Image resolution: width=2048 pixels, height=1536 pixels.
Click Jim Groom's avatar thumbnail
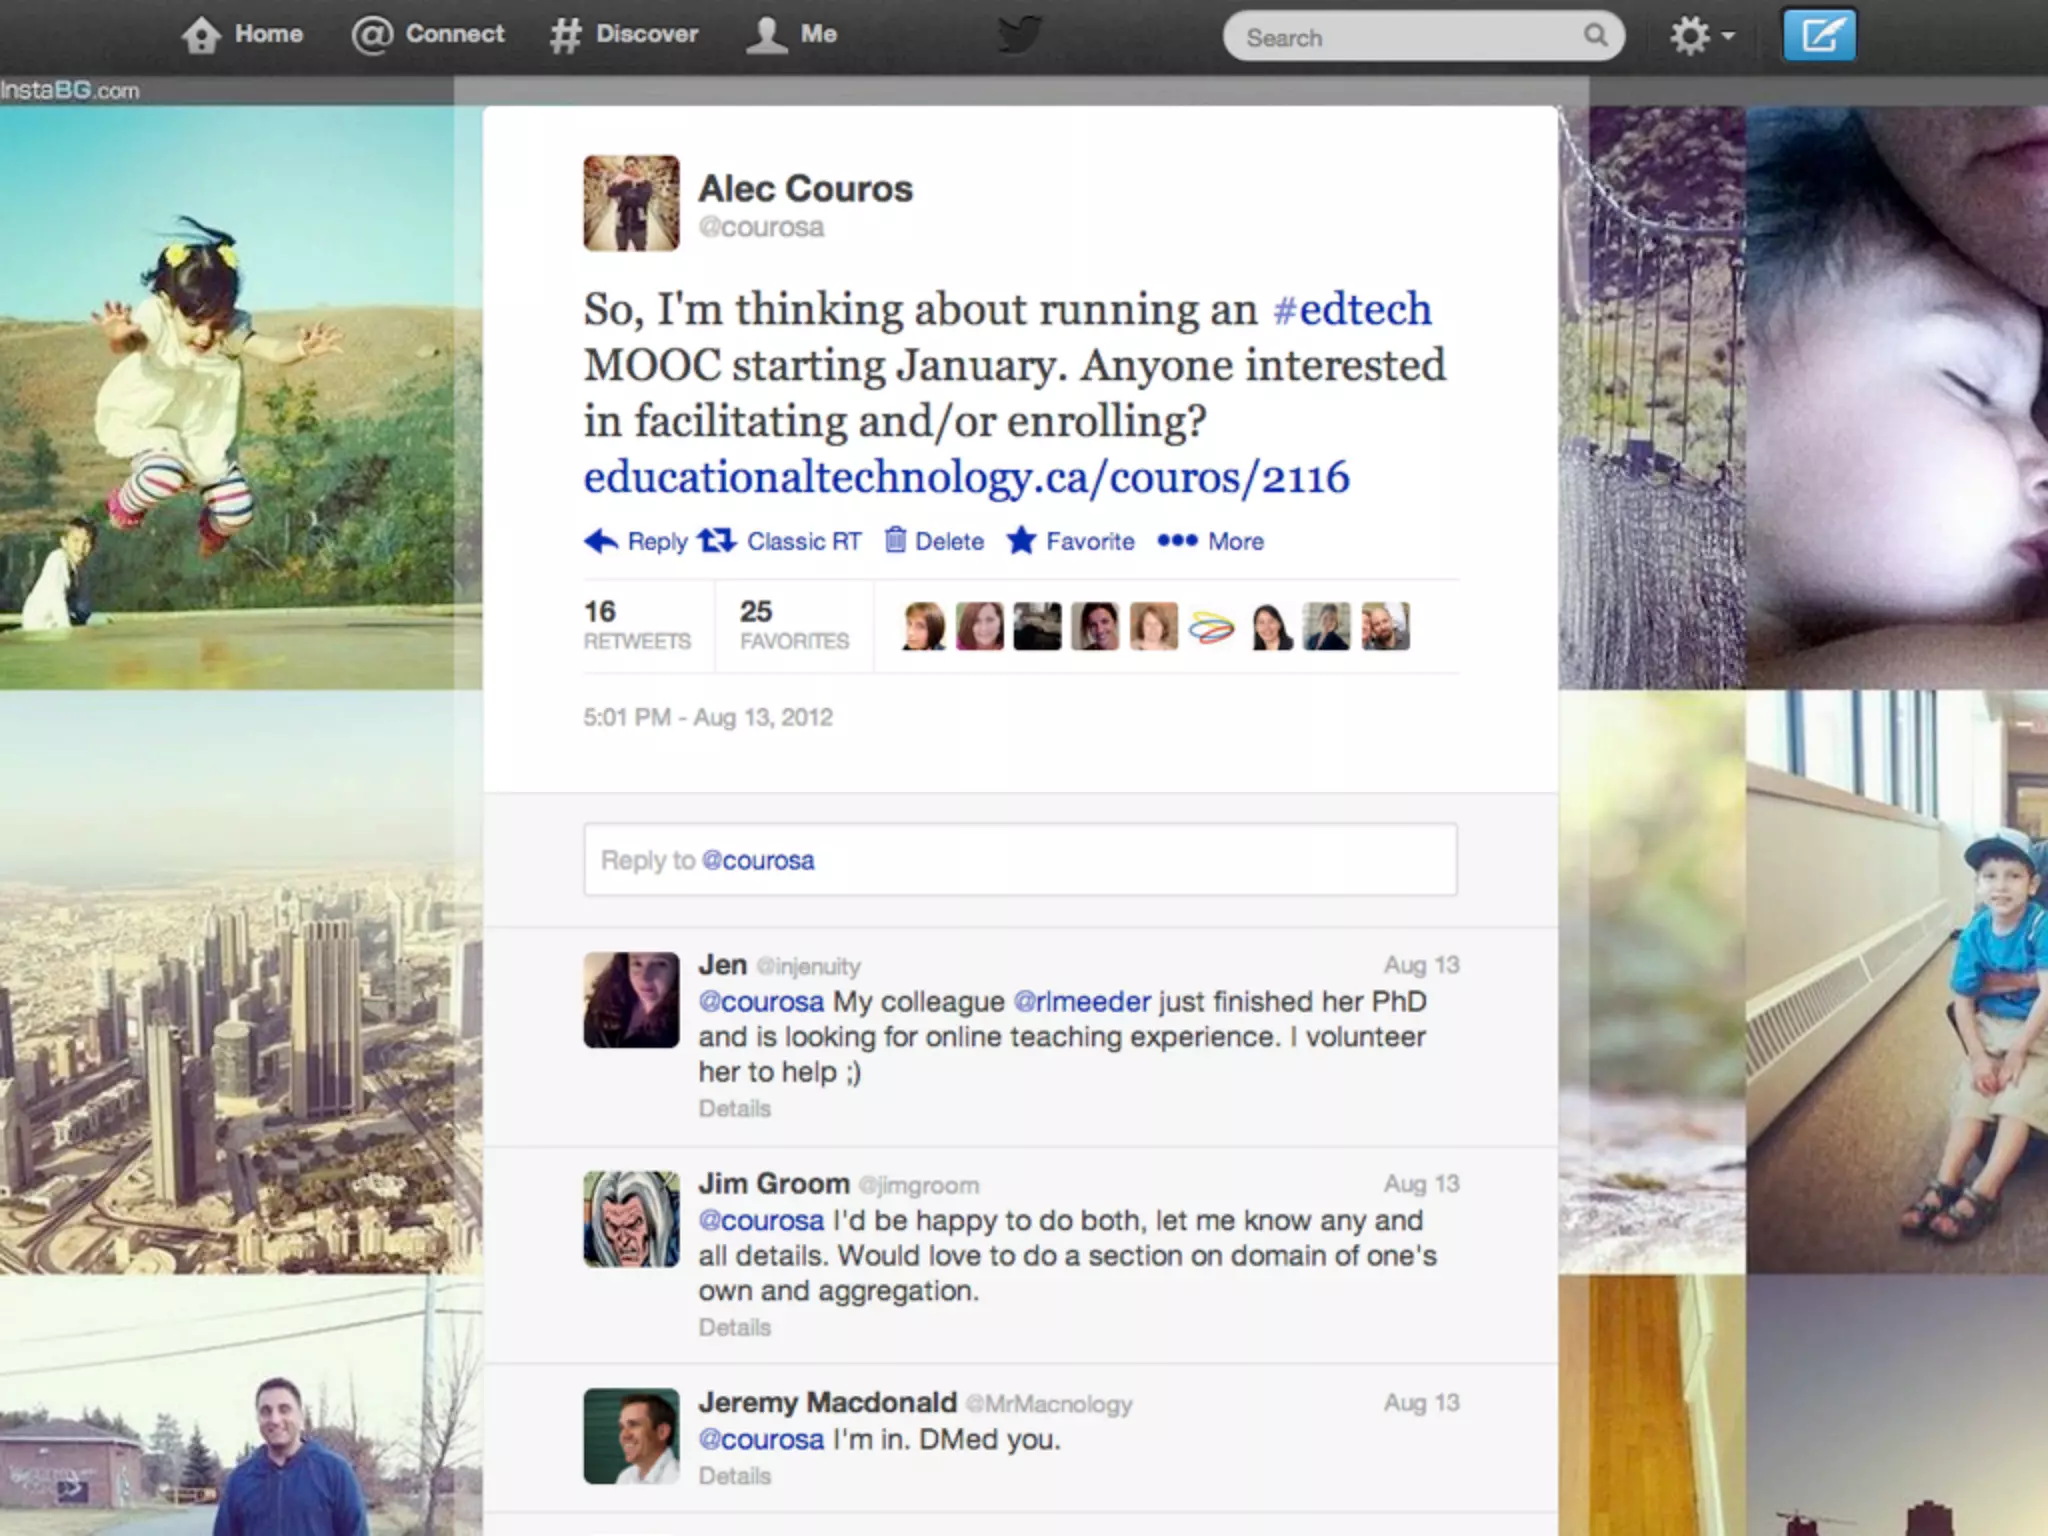pos(631,1219)
